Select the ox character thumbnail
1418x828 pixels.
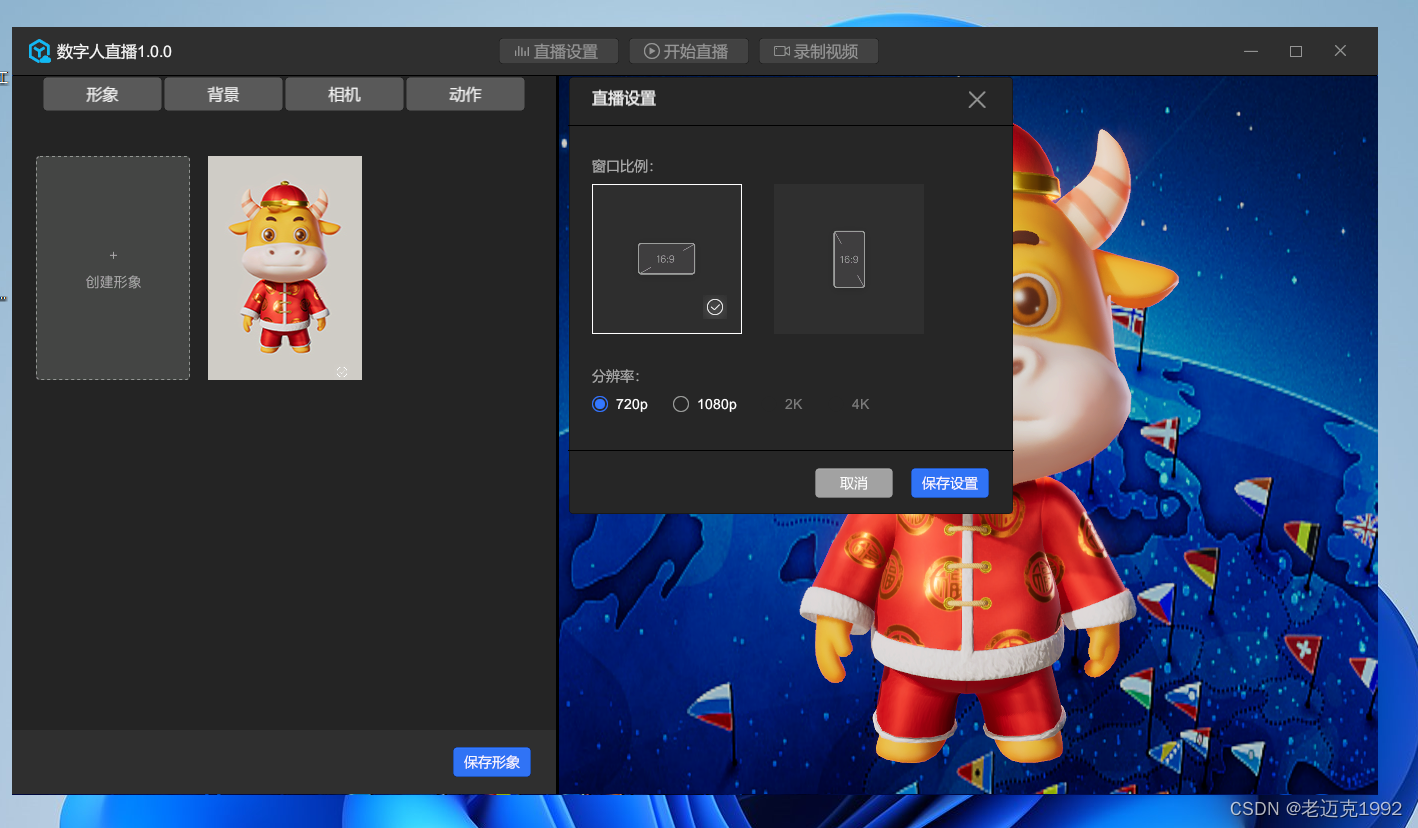click(x=285, y=268)
